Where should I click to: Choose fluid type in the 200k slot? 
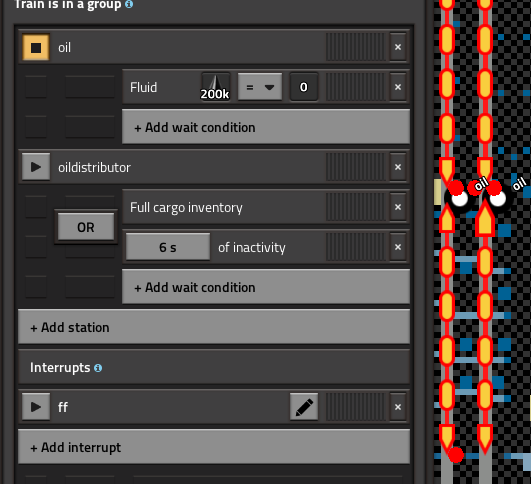(x=216, y=87)
